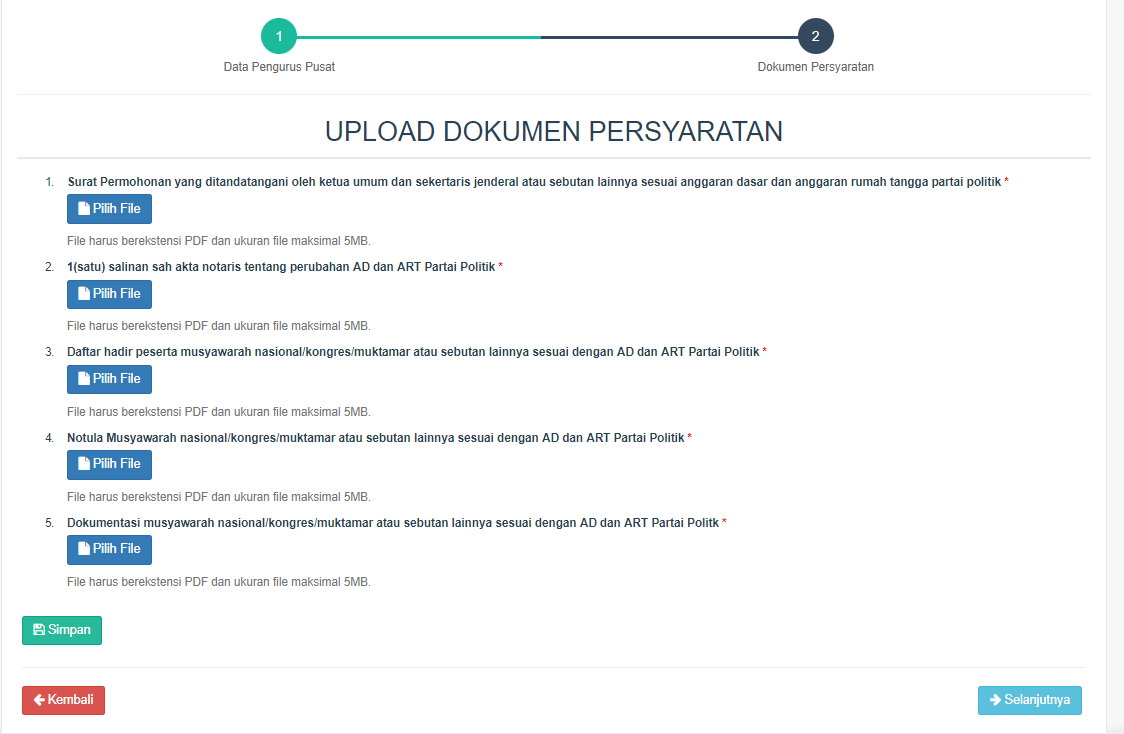Switch to the Dokumen Persyaratan step label
Image resolution: width=1124 pixels, height=734 pixels.
click(x=815, y=67)
